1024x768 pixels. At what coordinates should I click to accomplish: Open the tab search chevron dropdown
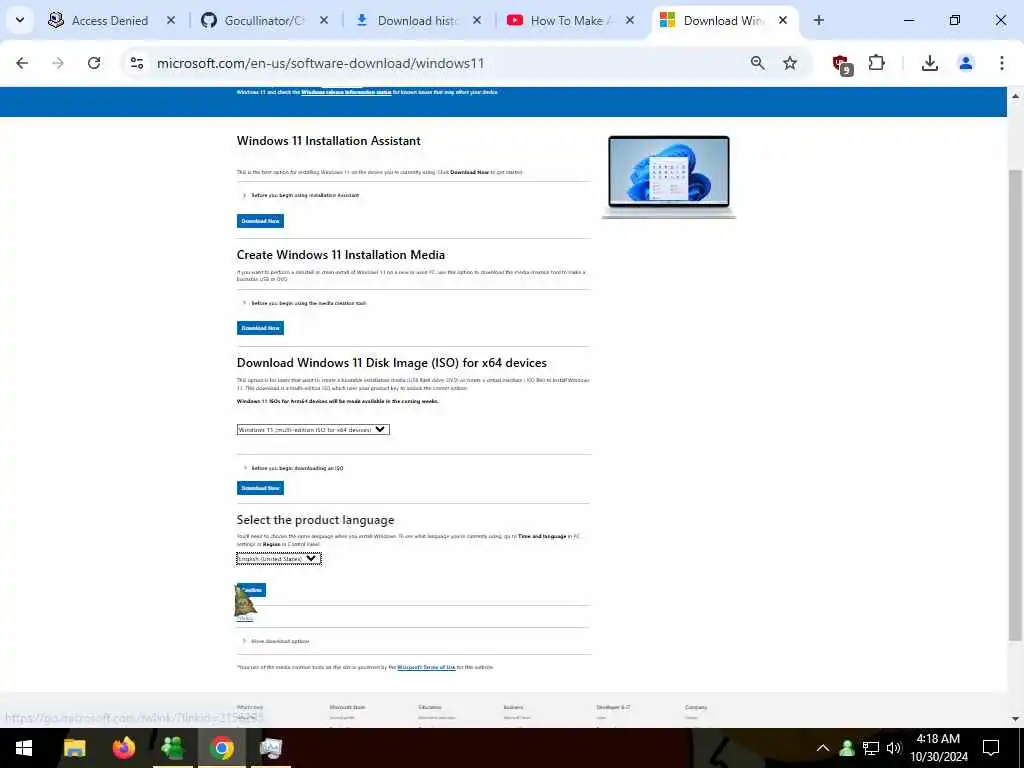pos(20,20)
